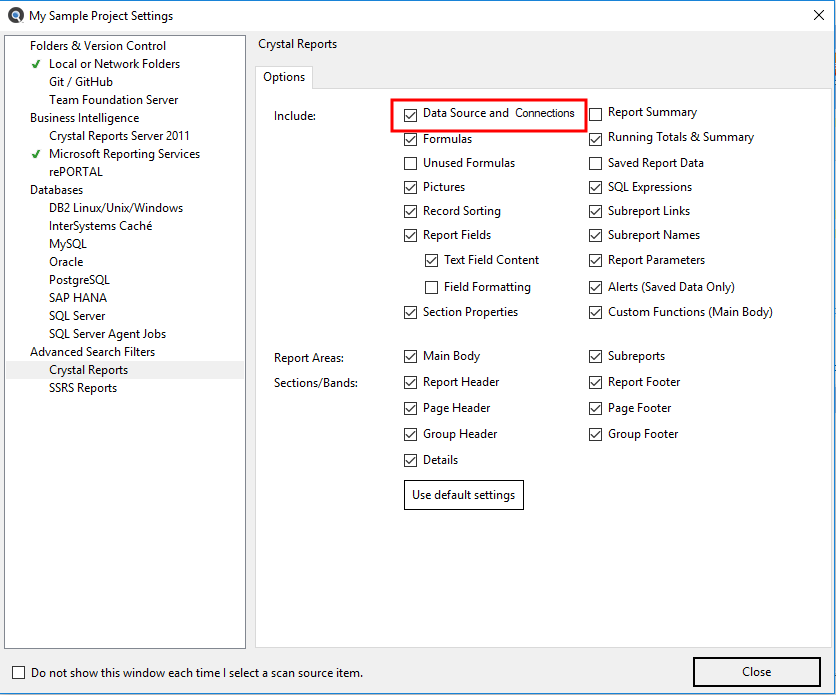836x695 pixels.
Task: Uncheck Running Totals & Summary
Action: point(596,139)
